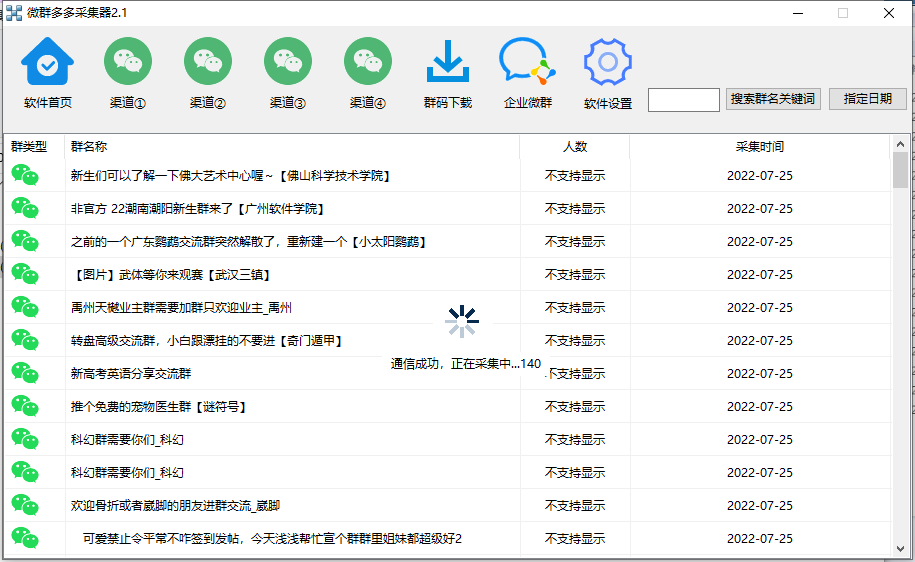Minimize the 微群多多采集器 window
This screenshot has width=915, height=562.
pyautogui.click(x=798, y=13)
